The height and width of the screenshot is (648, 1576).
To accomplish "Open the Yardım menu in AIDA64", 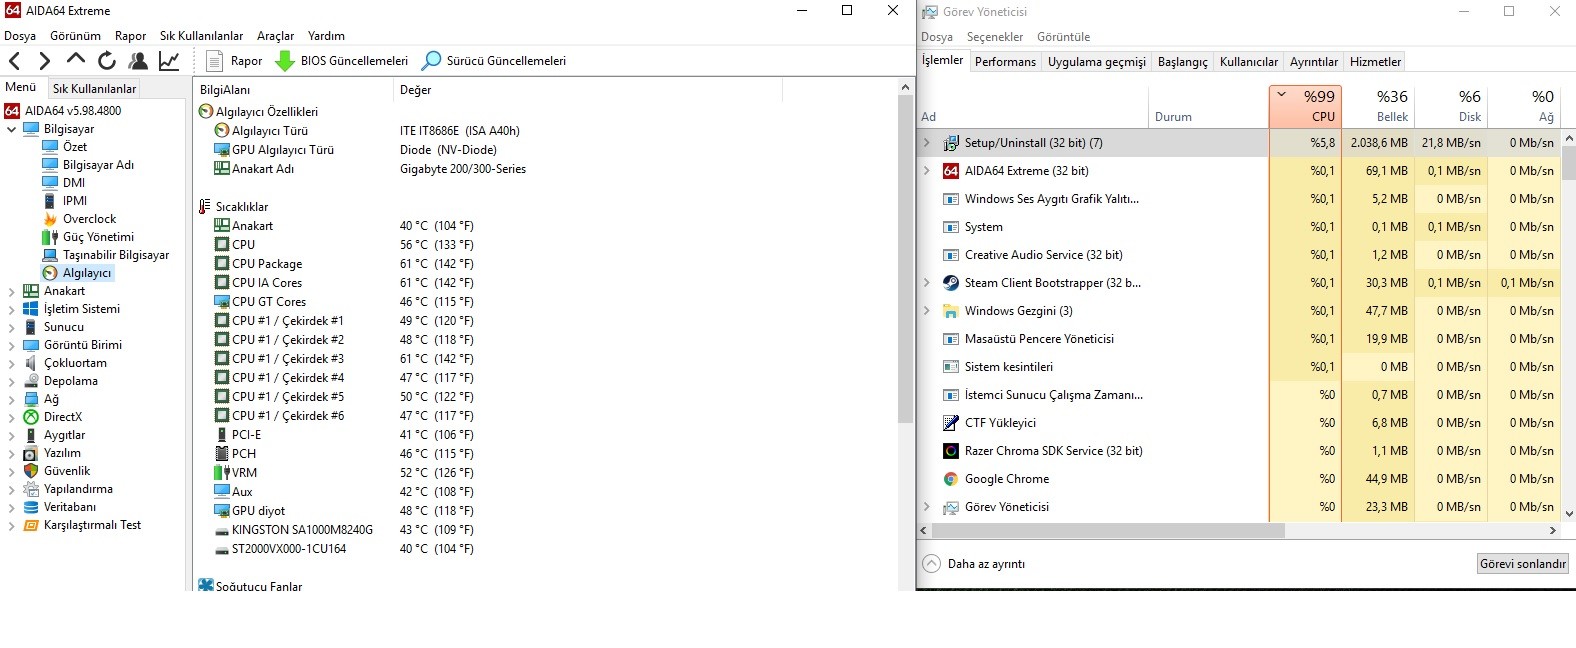I will pyautogui.click(x=326, y=36).
